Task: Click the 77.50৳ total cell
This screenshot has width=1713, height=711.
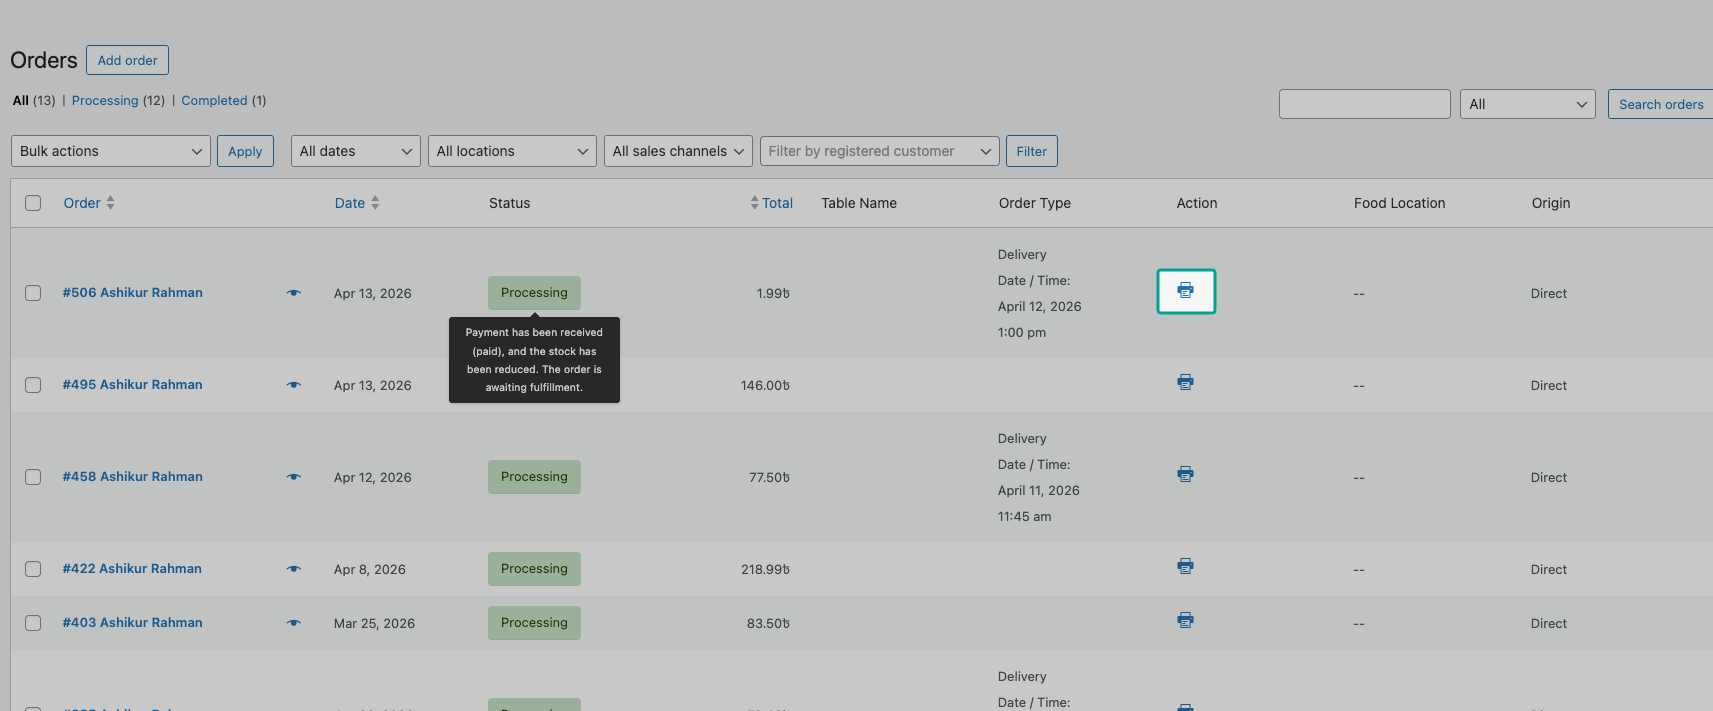Action: (769, 477)
